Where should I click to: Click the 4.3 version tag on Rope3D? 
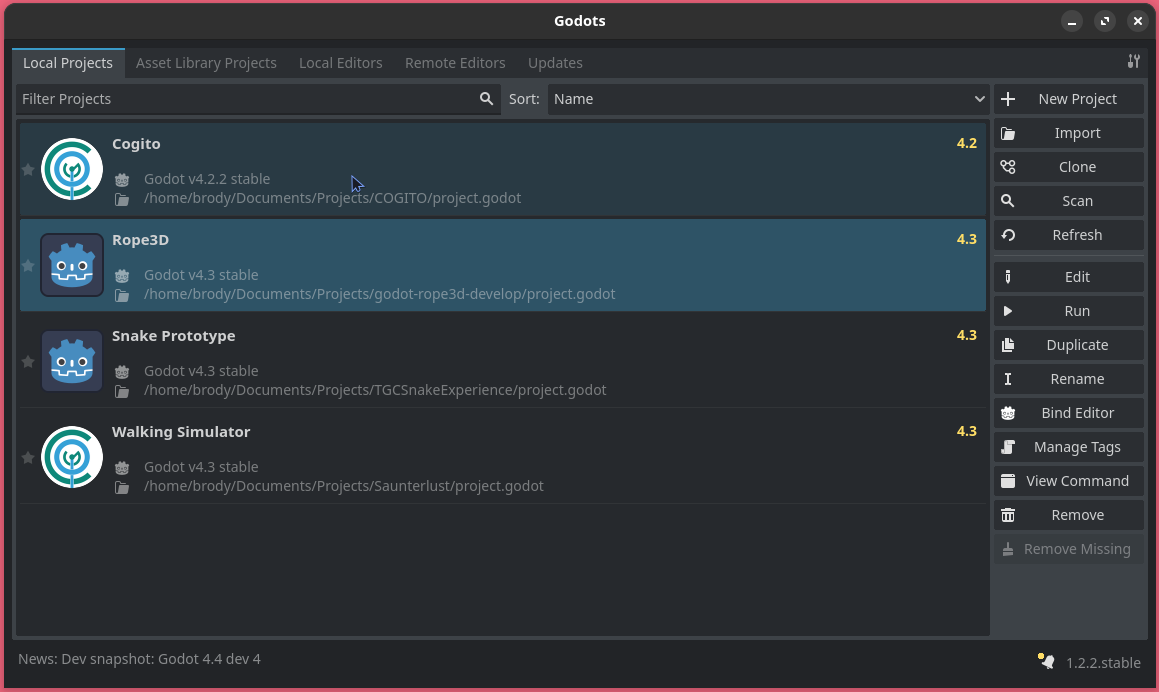[x=967, y=240]
